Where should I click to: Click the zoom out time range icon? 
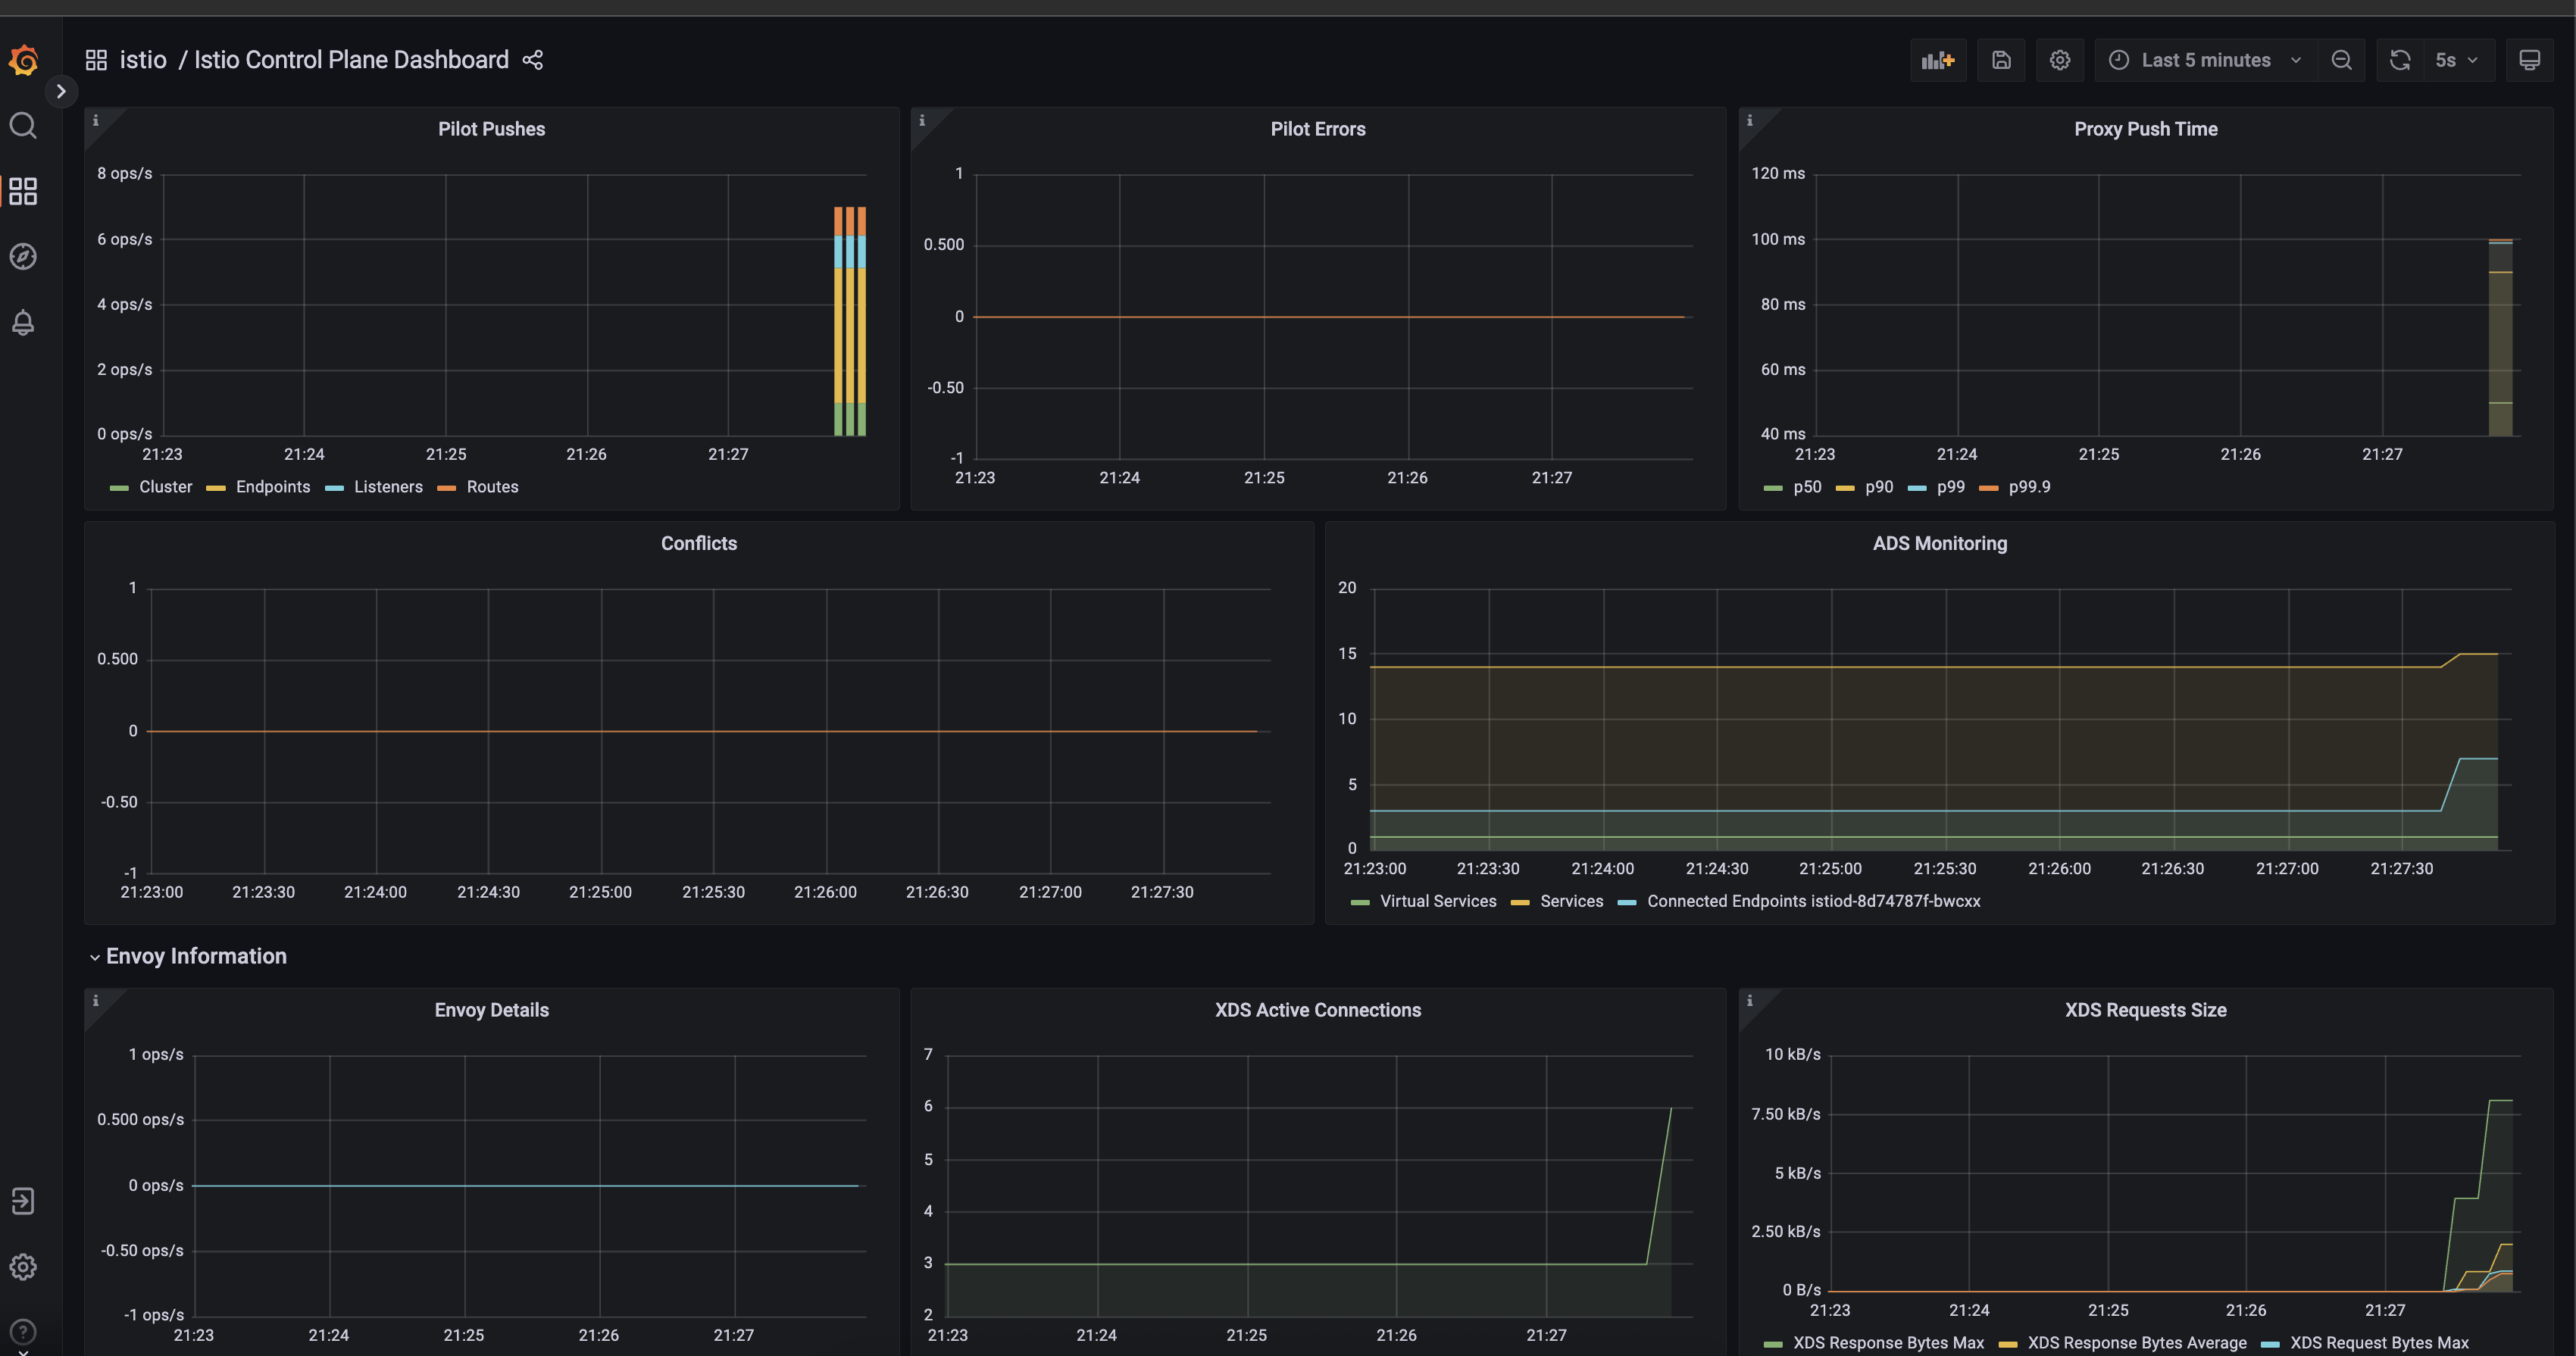pyautogui.click(x=2341, y=60)
